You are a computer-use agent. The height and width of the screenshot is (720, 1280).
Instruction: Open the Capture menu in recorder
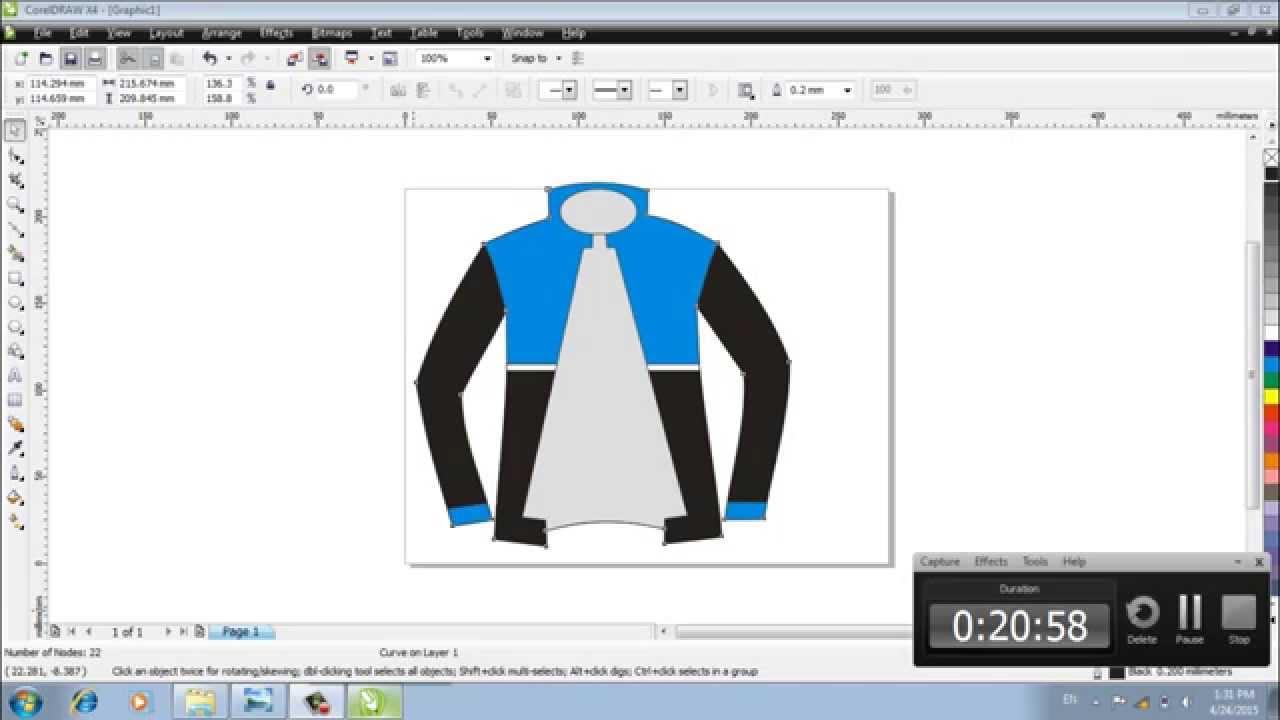pos(939,562)
